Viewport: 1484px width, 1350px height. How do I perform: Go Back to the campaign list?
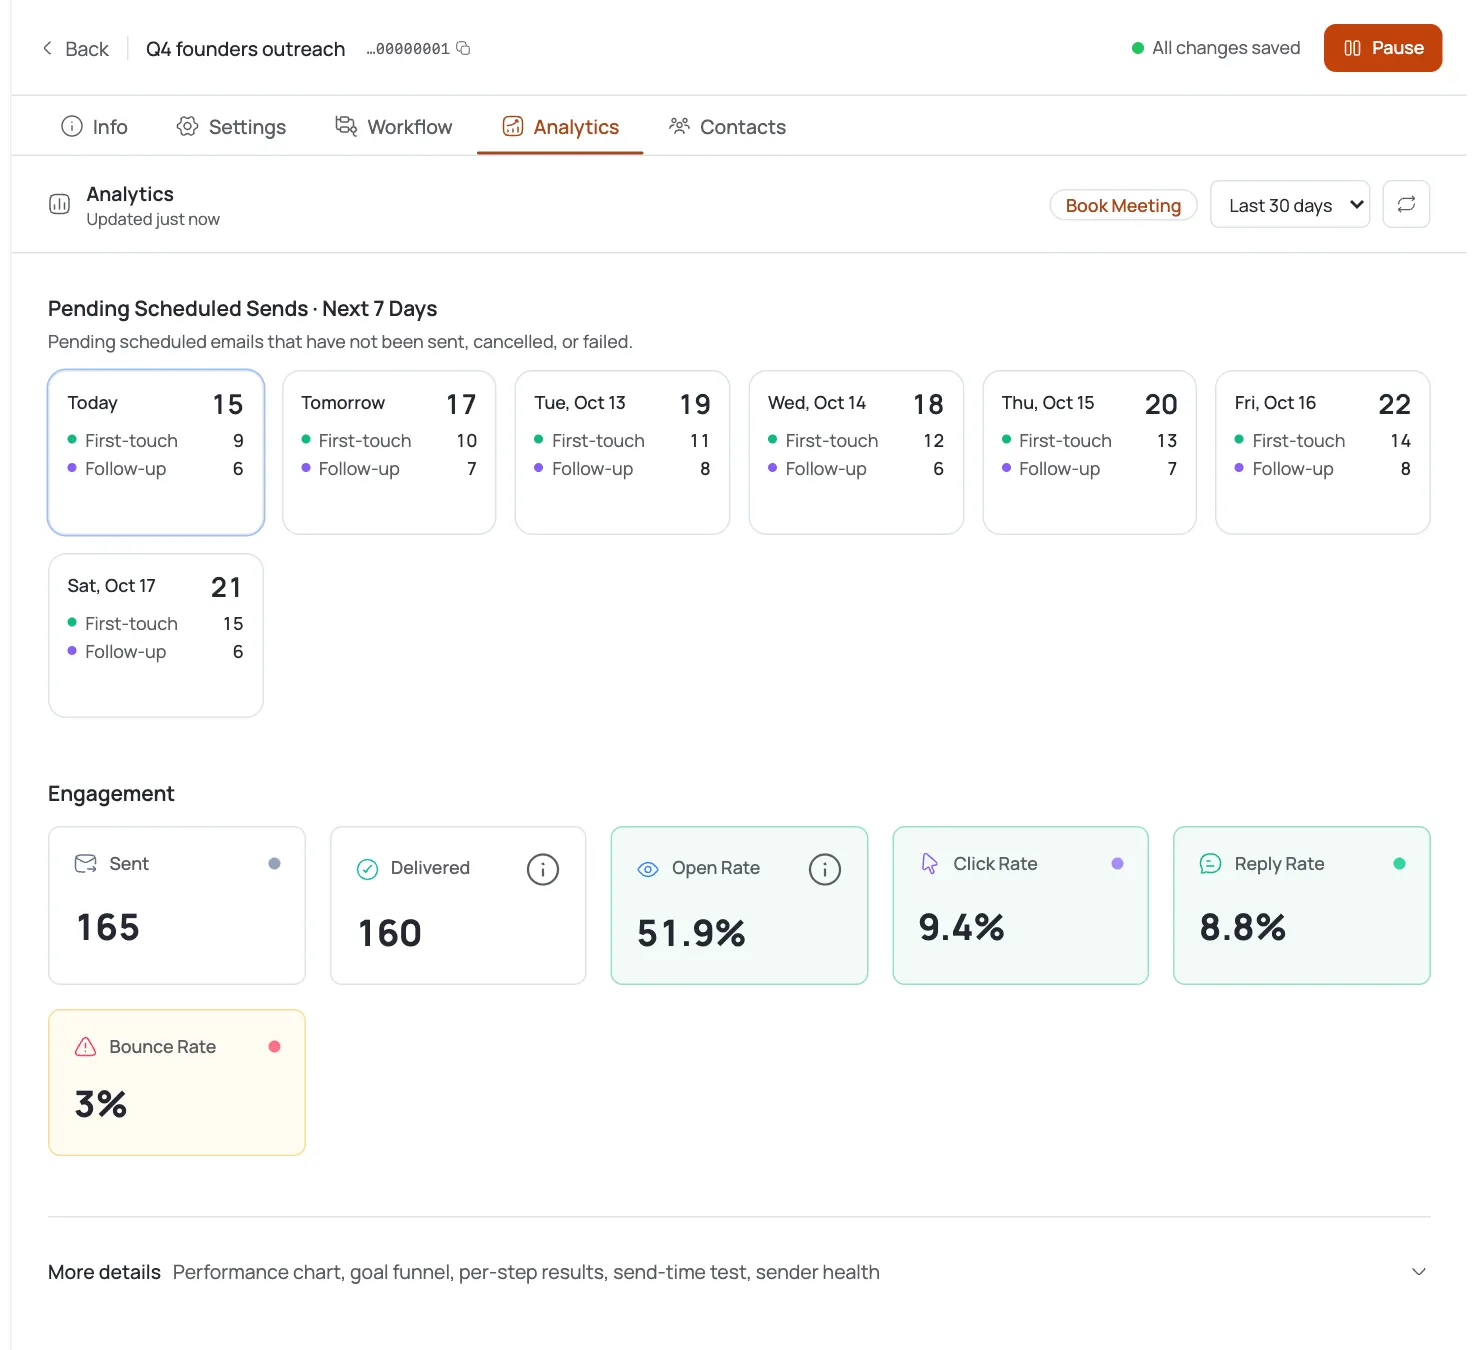(75, 48)
